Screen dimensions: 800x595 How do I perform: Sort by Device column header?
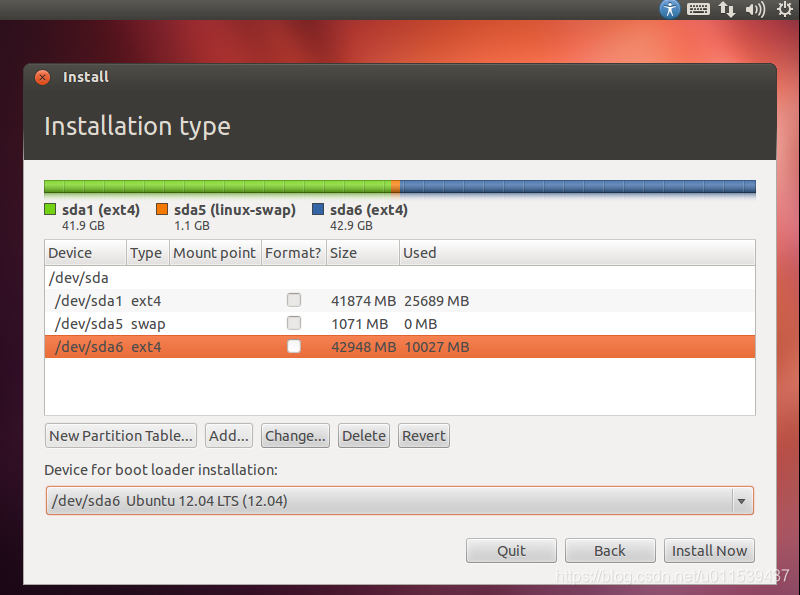point(85,253)
